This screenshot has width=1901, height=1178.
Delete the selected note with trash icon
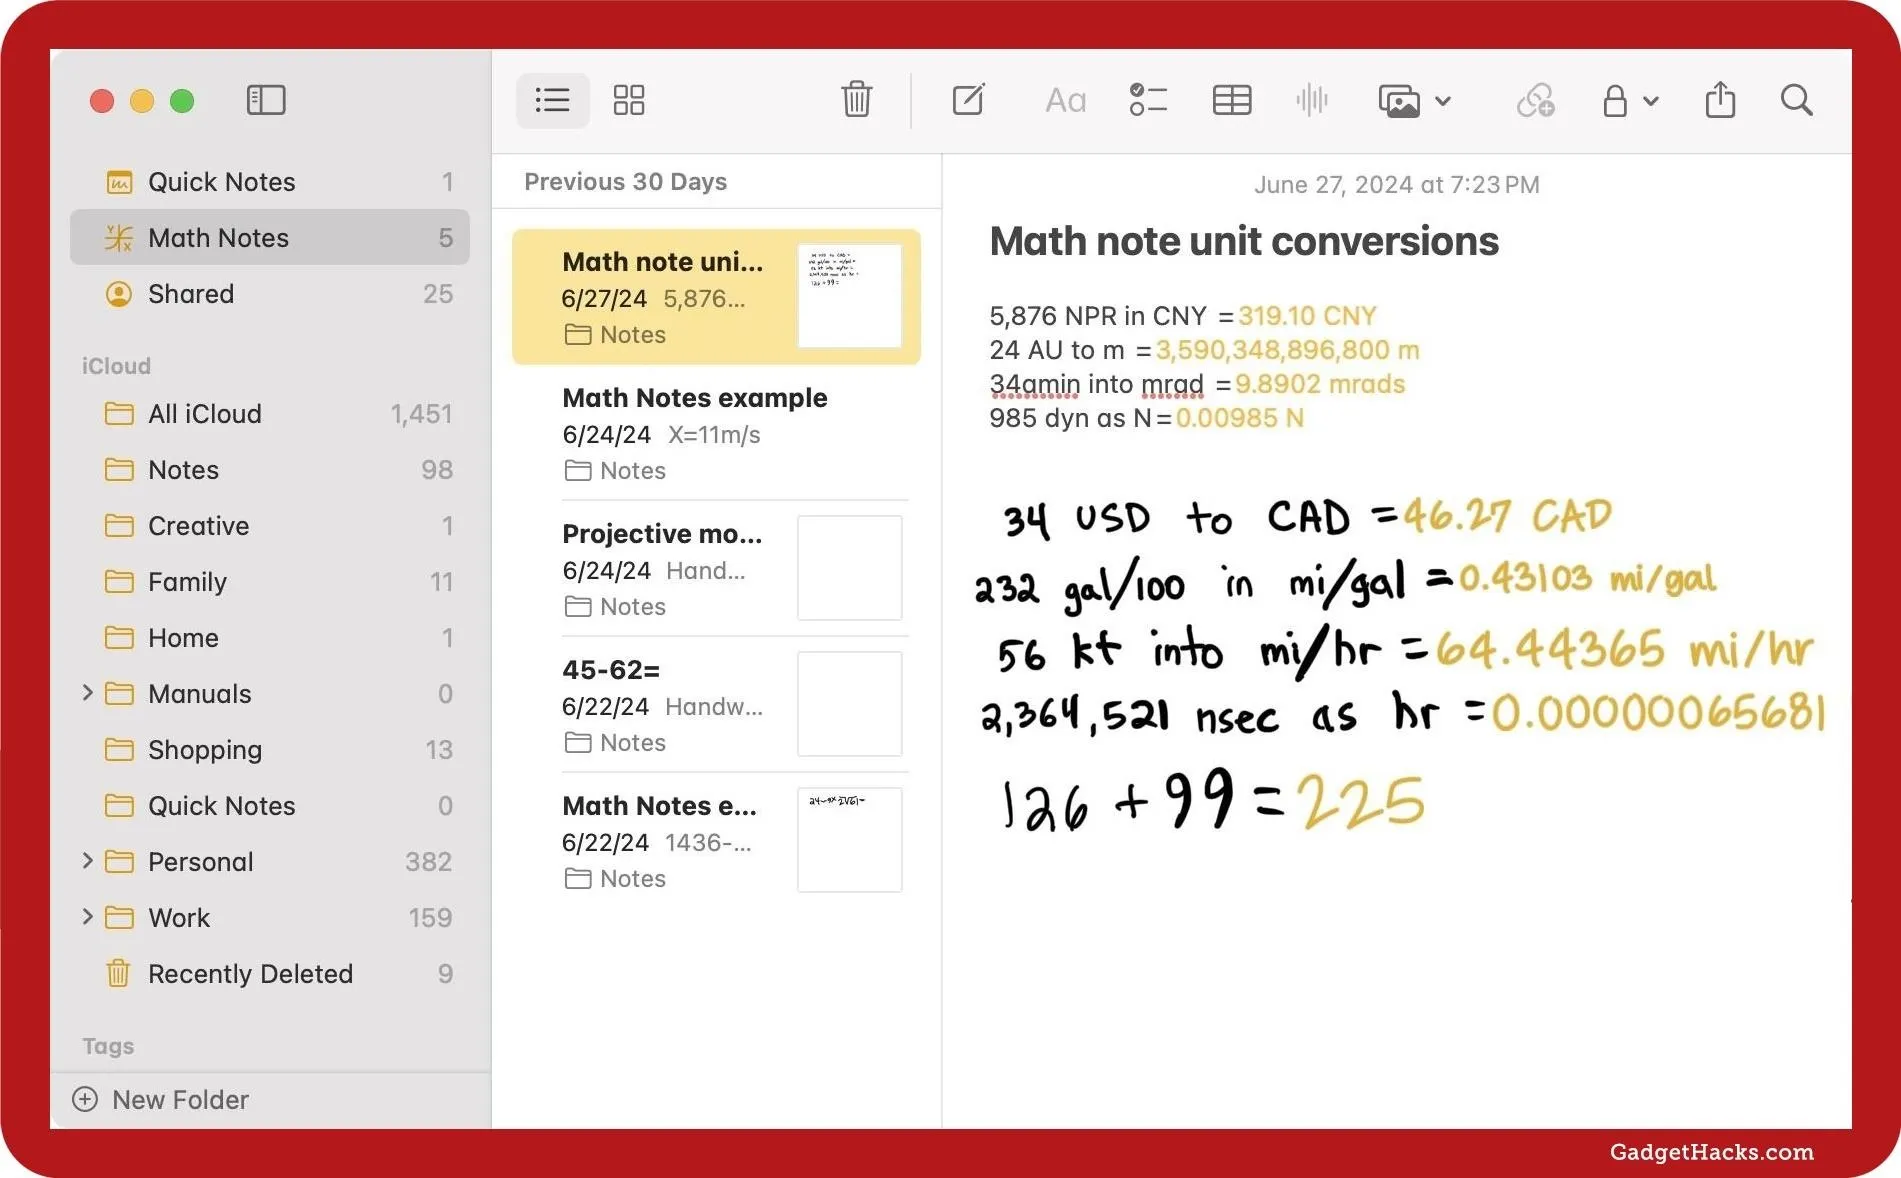857,100
